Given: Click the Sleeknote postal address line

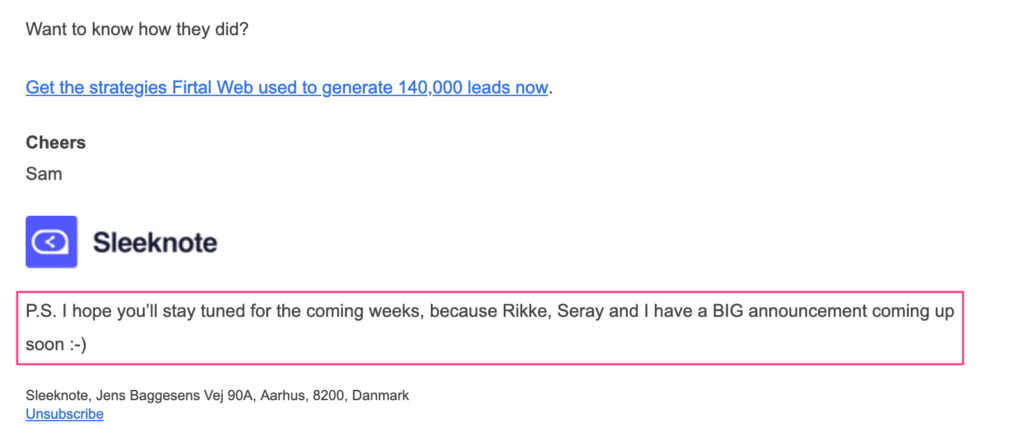Looking at the screenshot, I should tap(217, 396).
